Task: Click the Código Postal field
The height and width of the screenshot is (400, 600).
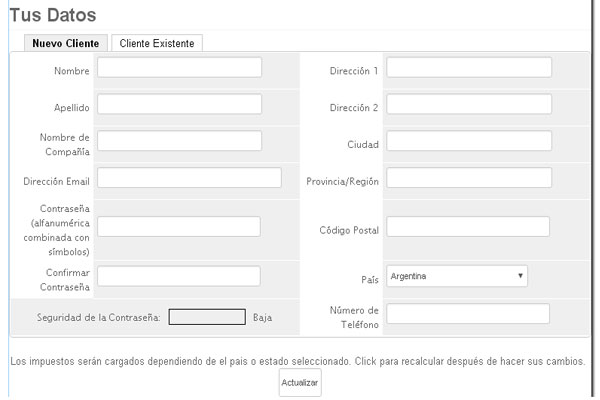Action: [468, 227]
